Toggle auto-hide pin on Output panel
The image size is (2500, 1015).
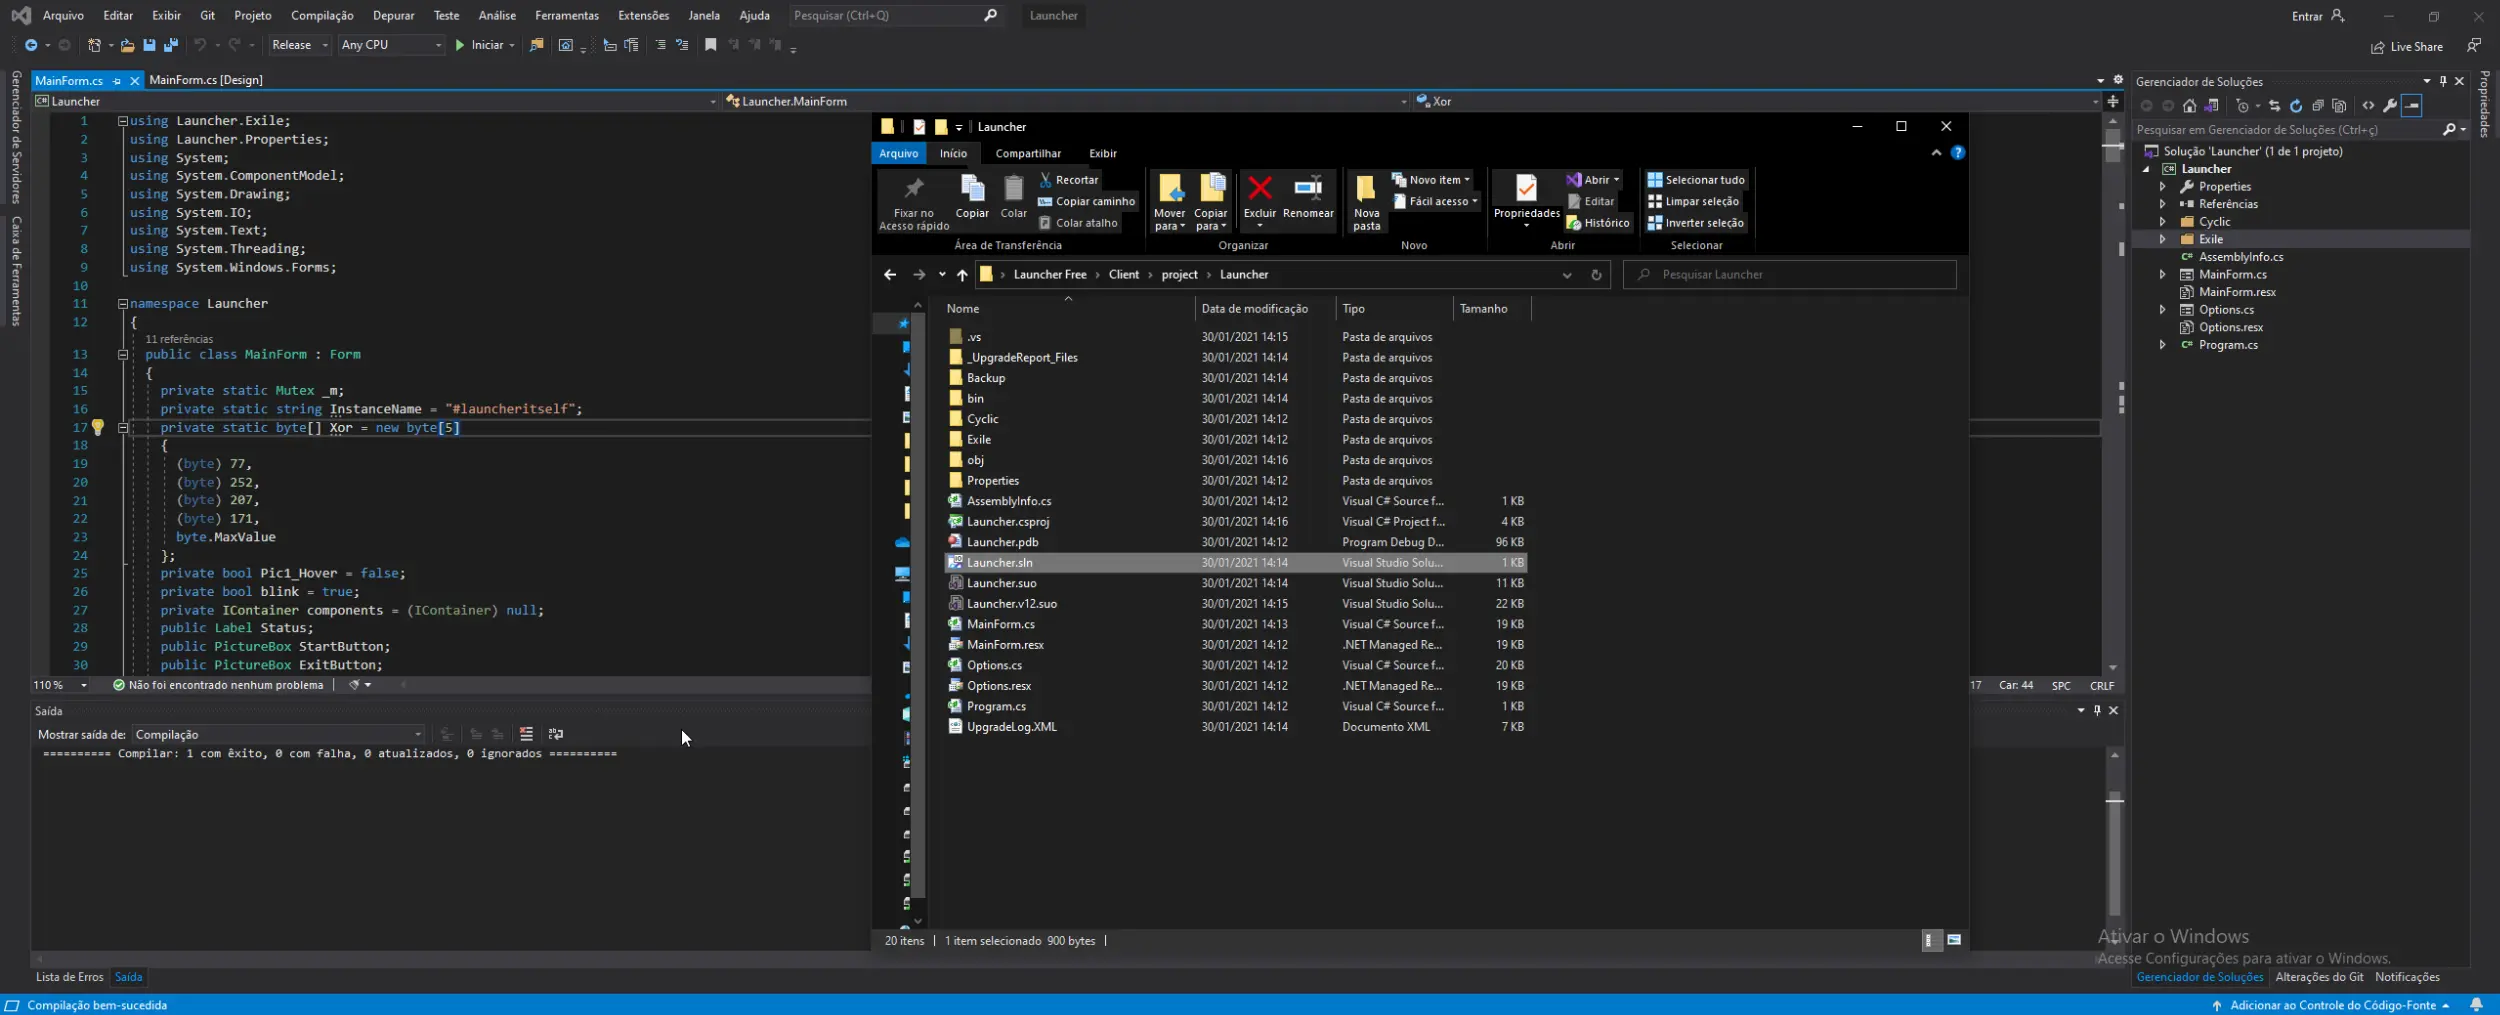pyautogui.click(x=2097, y=710)
